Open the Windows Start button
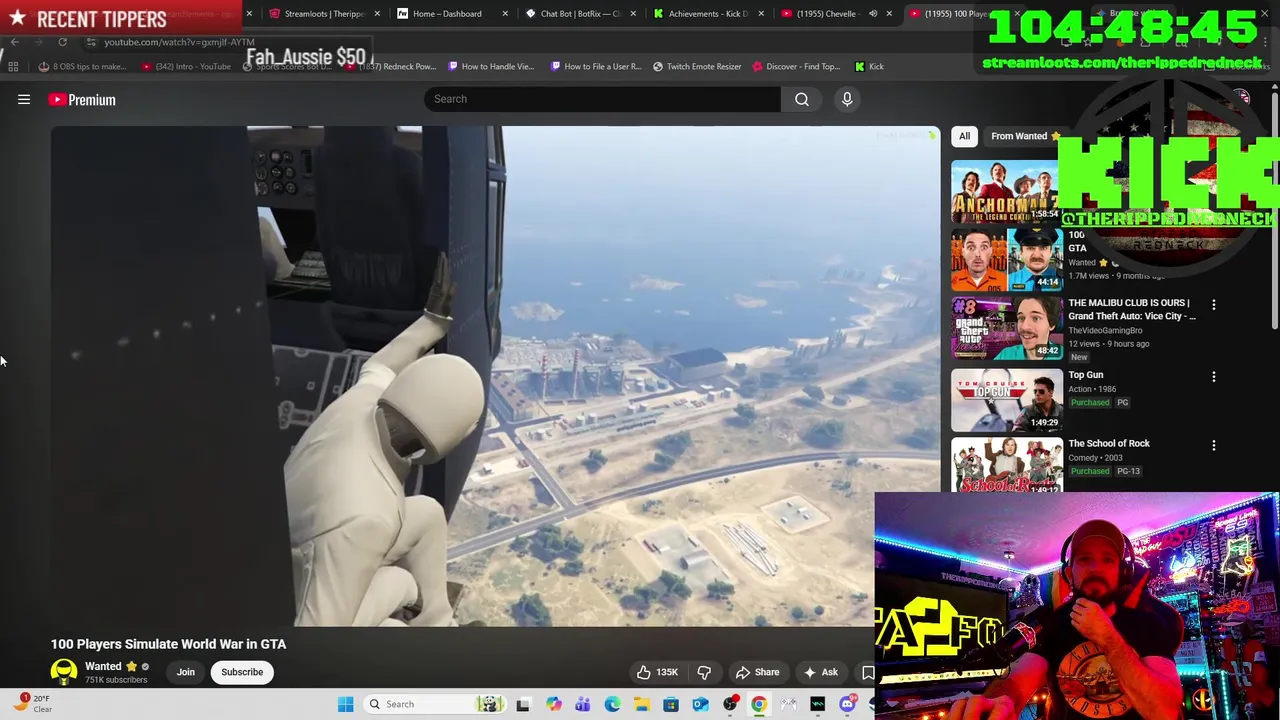The image size is (1280, 720). point(345,704)
